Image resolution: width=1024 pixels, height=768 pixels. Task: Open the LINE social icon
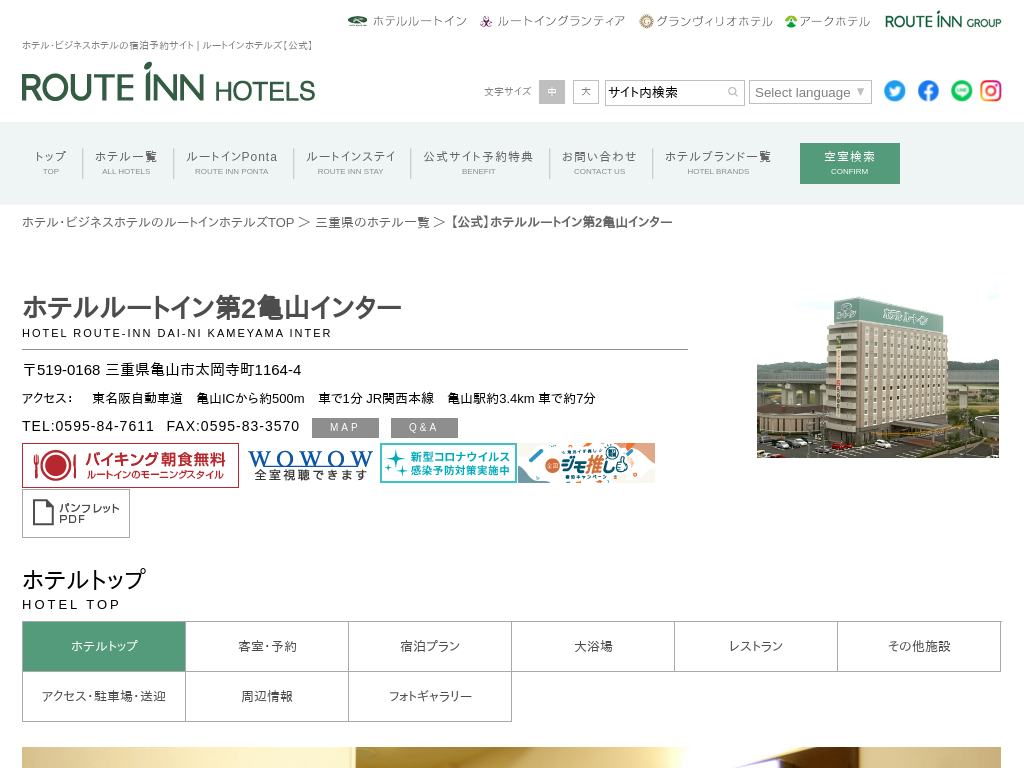[961, 91]
